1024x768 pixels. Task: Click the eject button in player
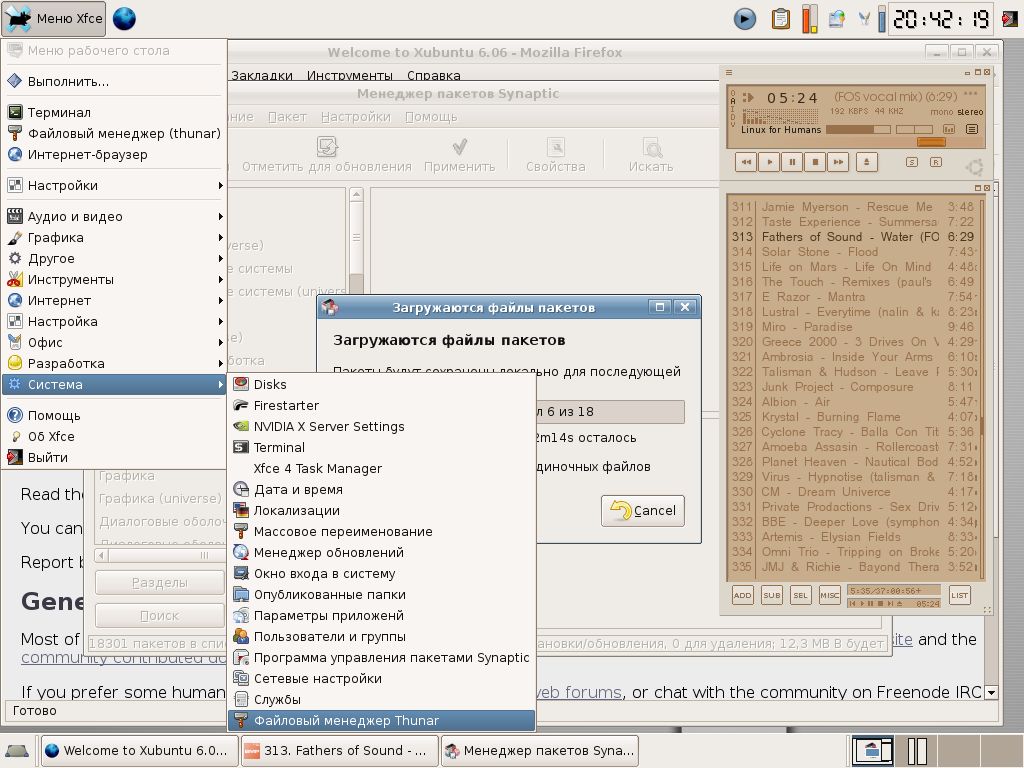point(867,162)
